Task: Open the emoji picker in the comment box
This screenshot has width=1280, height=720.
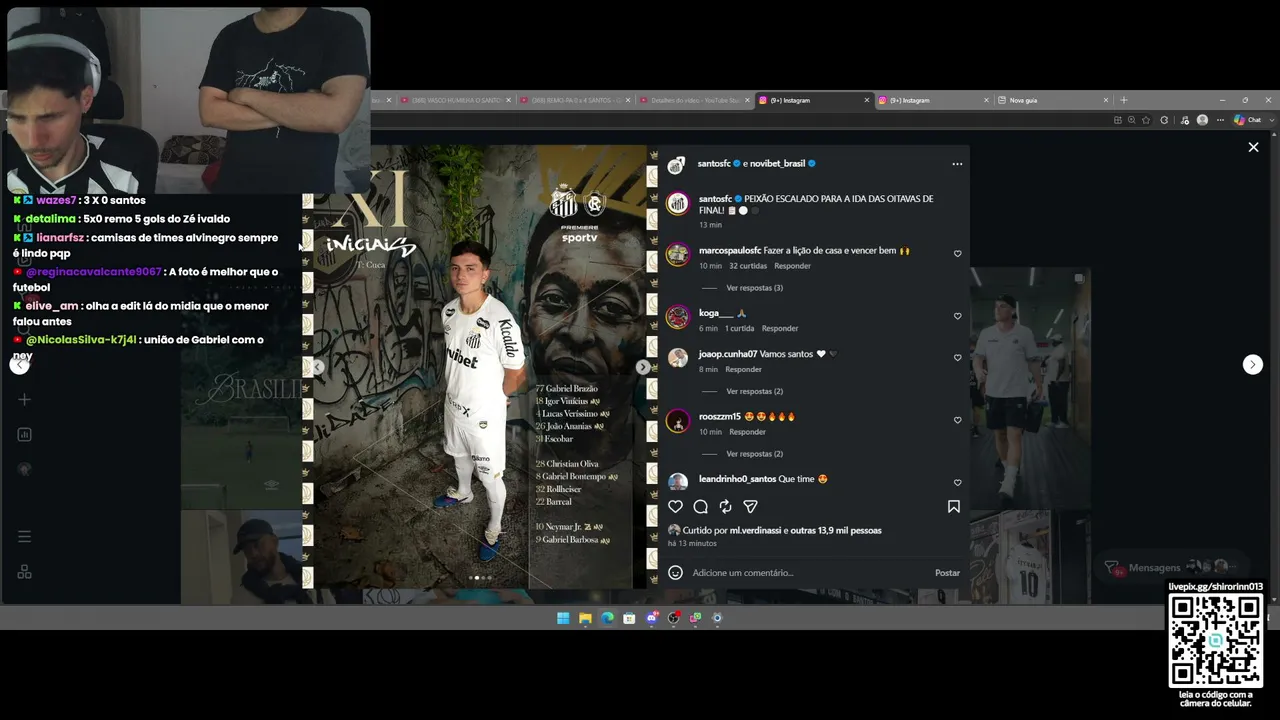Action: coord(675,573)
